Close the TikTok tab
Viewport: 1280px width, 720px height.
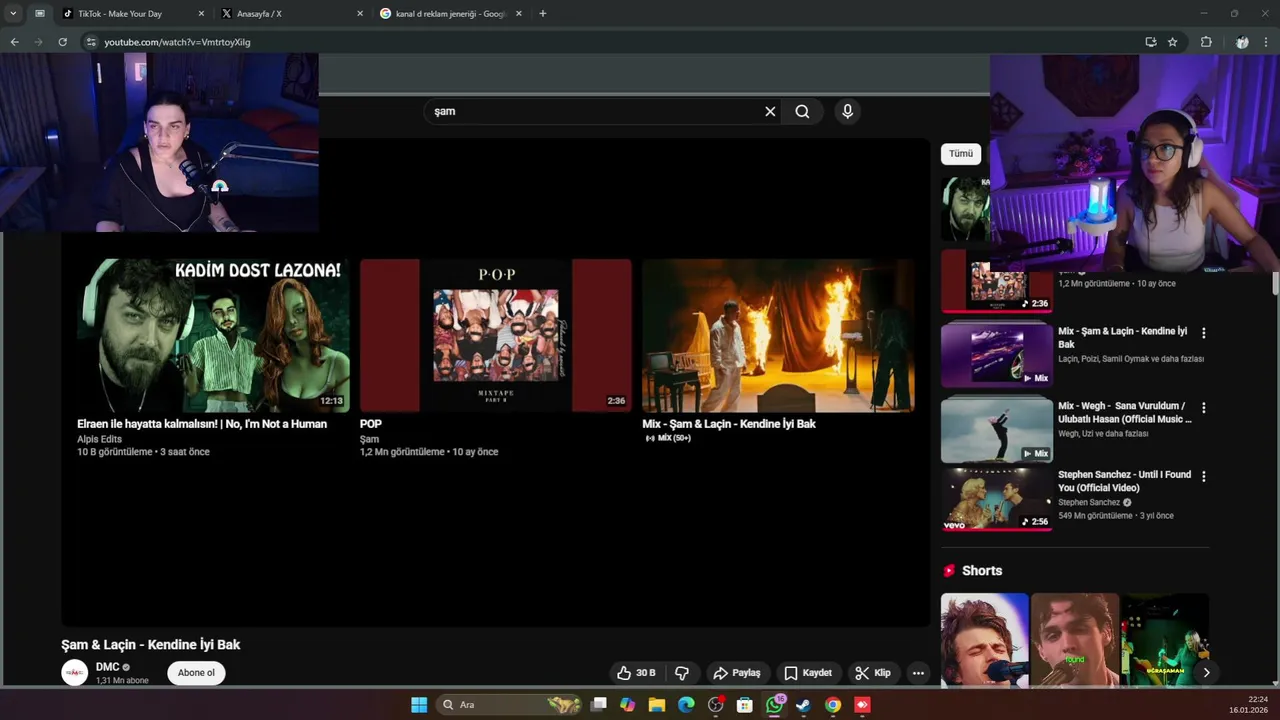coord(201,14)
